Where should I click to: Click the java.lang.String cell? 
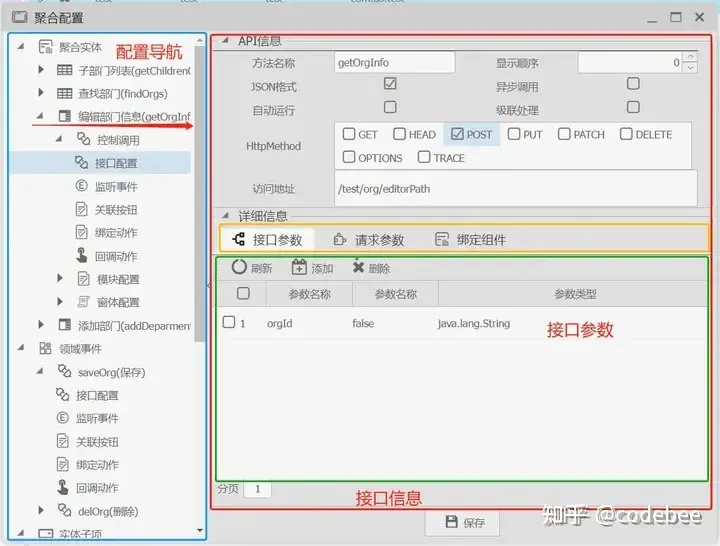click(x=473, y=323)
